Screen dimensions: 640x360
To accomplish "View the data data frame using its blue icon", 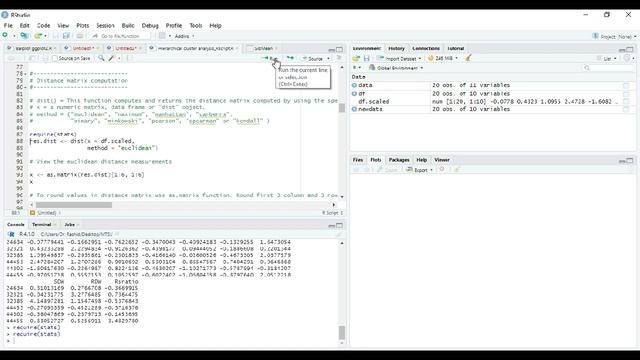I will click(x=354, y=85).
